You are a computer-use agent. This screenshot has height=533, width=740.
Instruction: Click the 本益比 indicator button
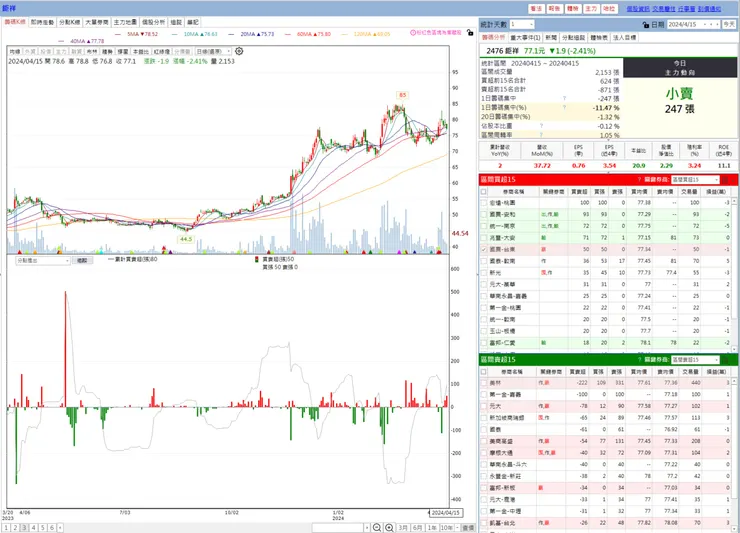point(141,51)
